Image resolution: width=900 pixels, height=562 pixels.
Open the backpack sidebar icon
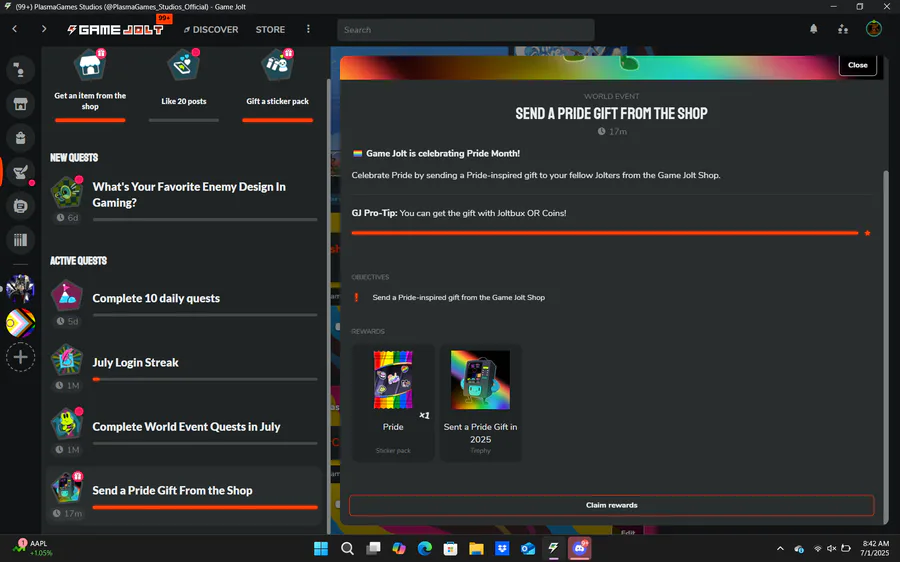(20, 138)
